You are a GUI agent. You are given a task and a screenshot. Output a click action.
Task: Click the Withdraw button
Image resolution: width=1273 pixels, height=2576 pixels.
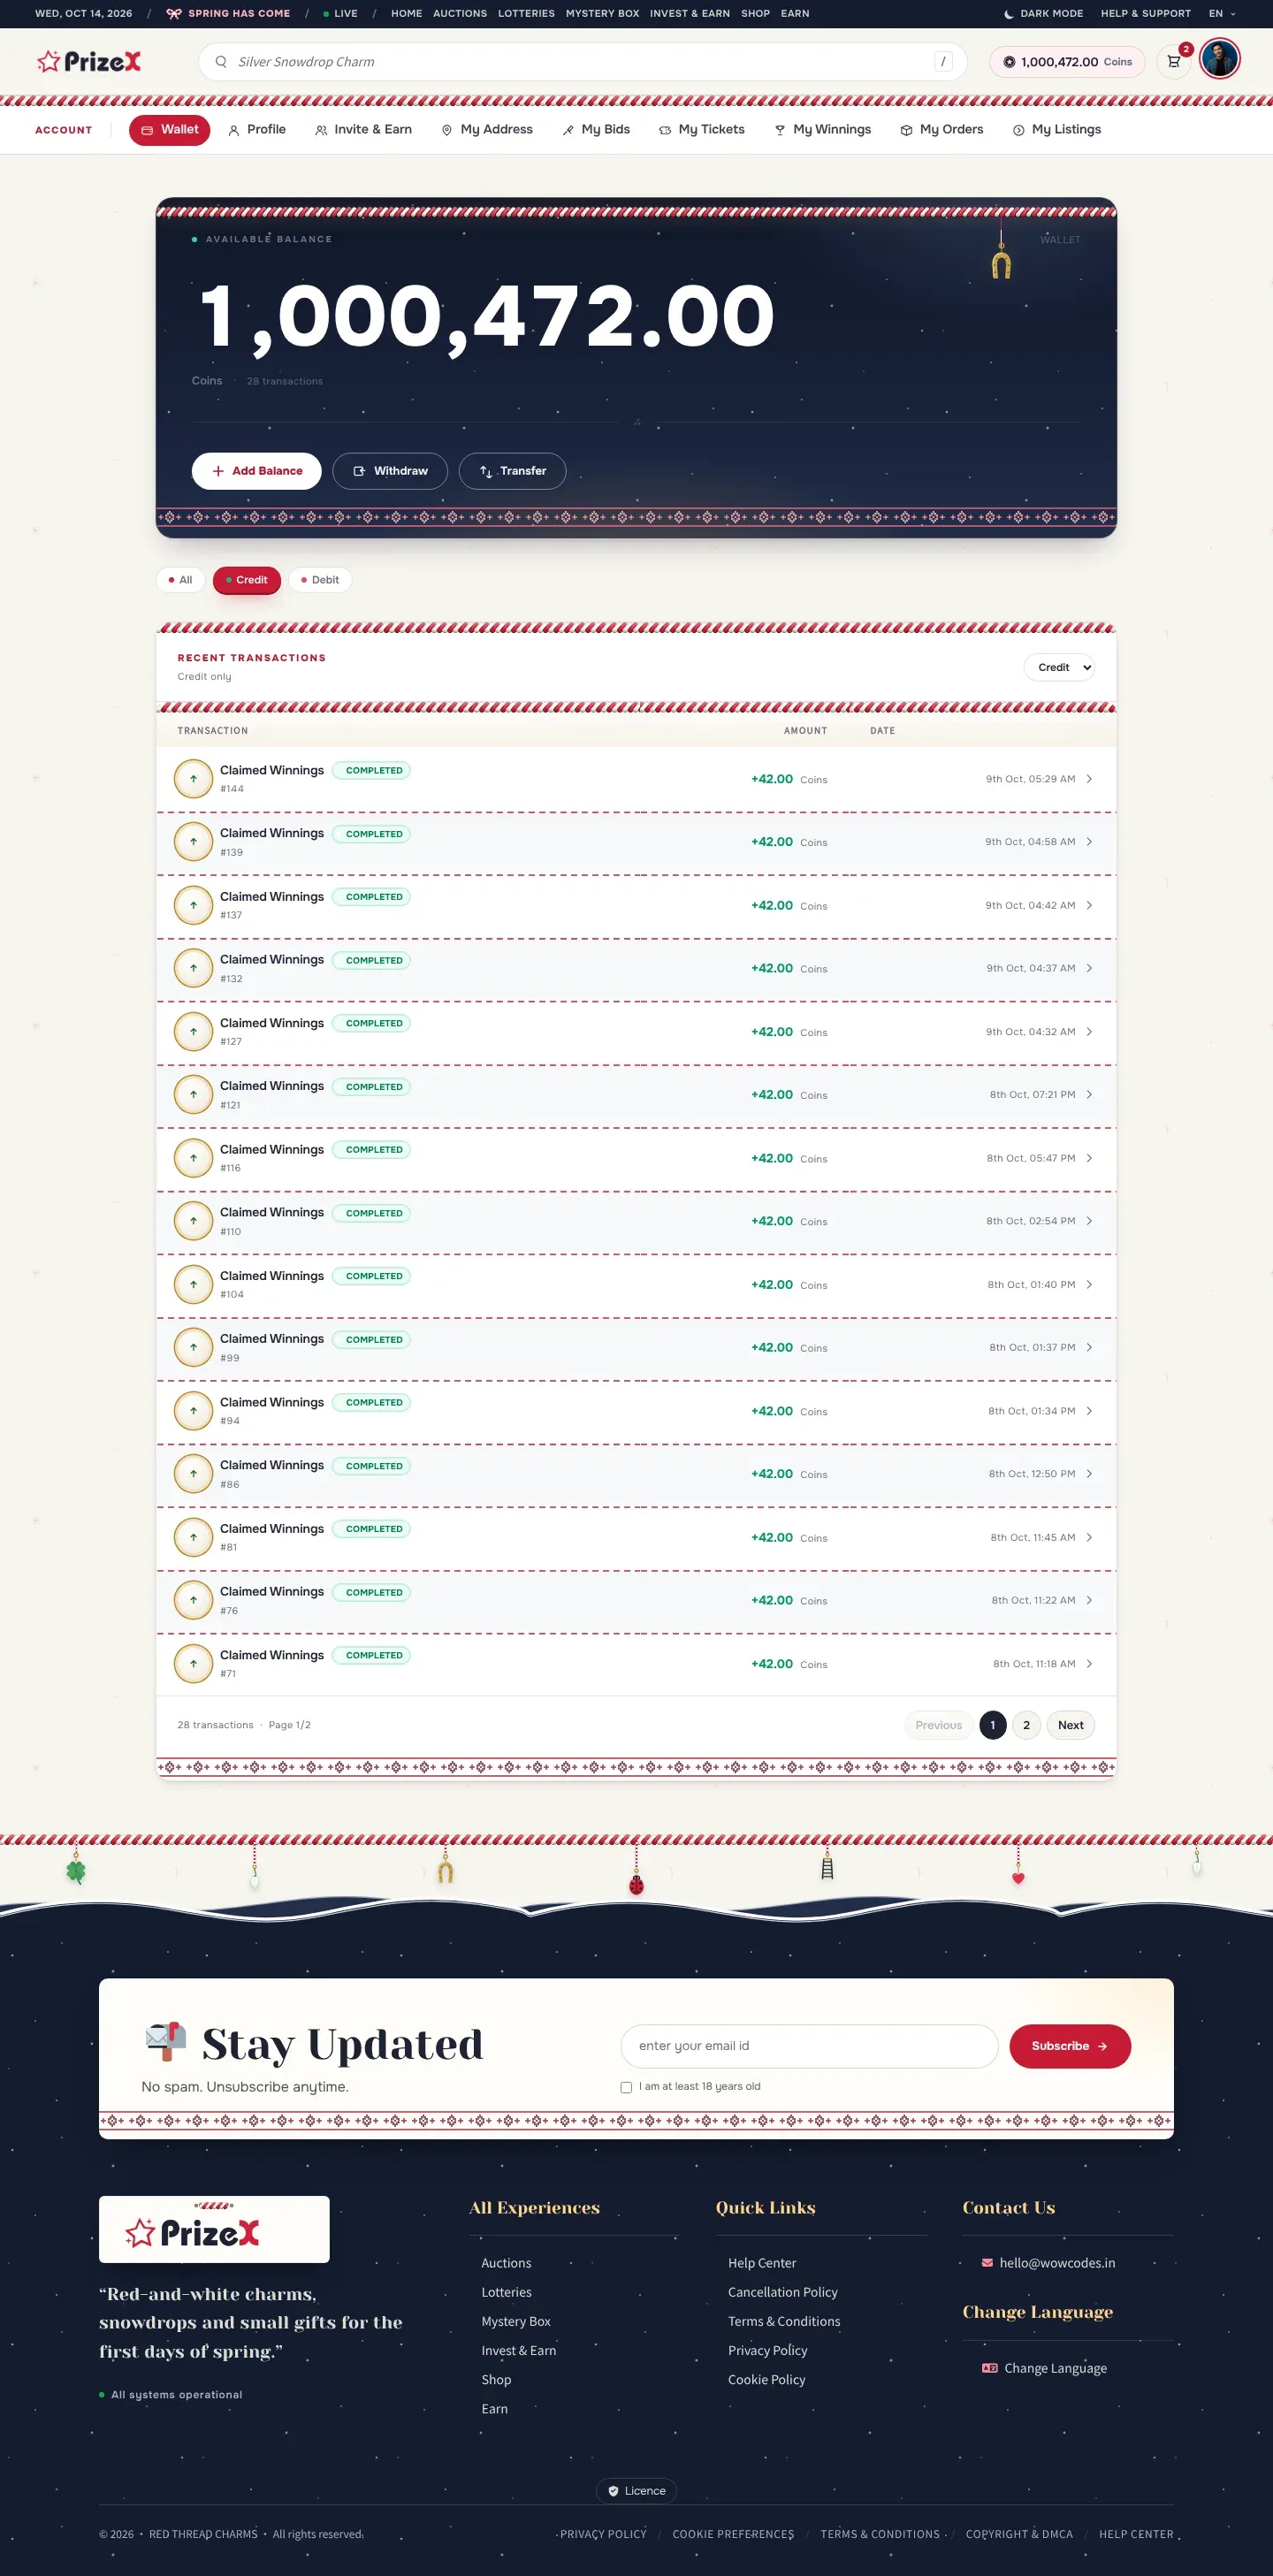(390, 471)
